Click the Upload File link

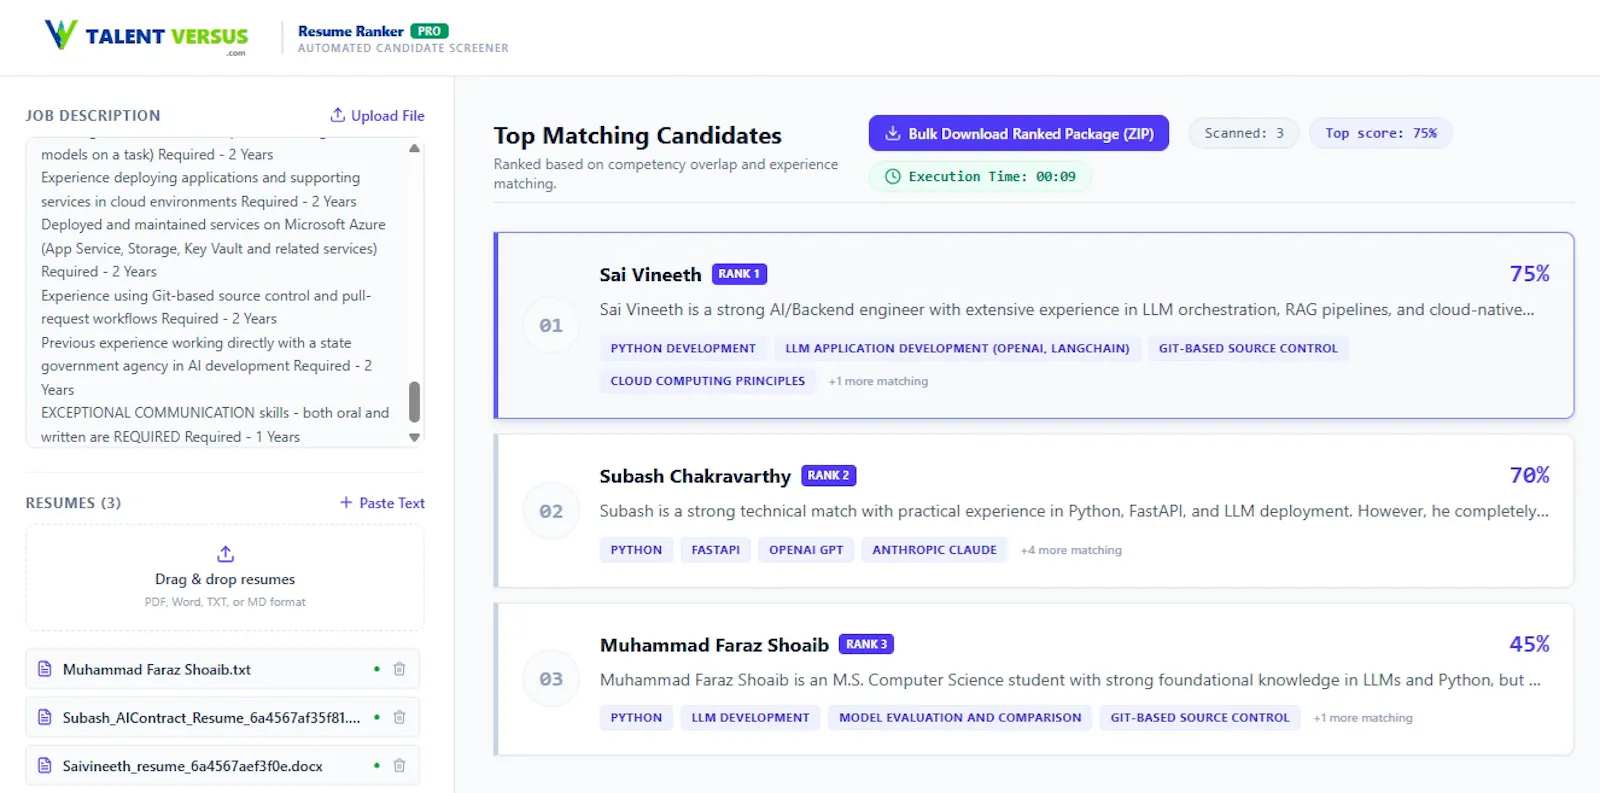coord(377,115)
